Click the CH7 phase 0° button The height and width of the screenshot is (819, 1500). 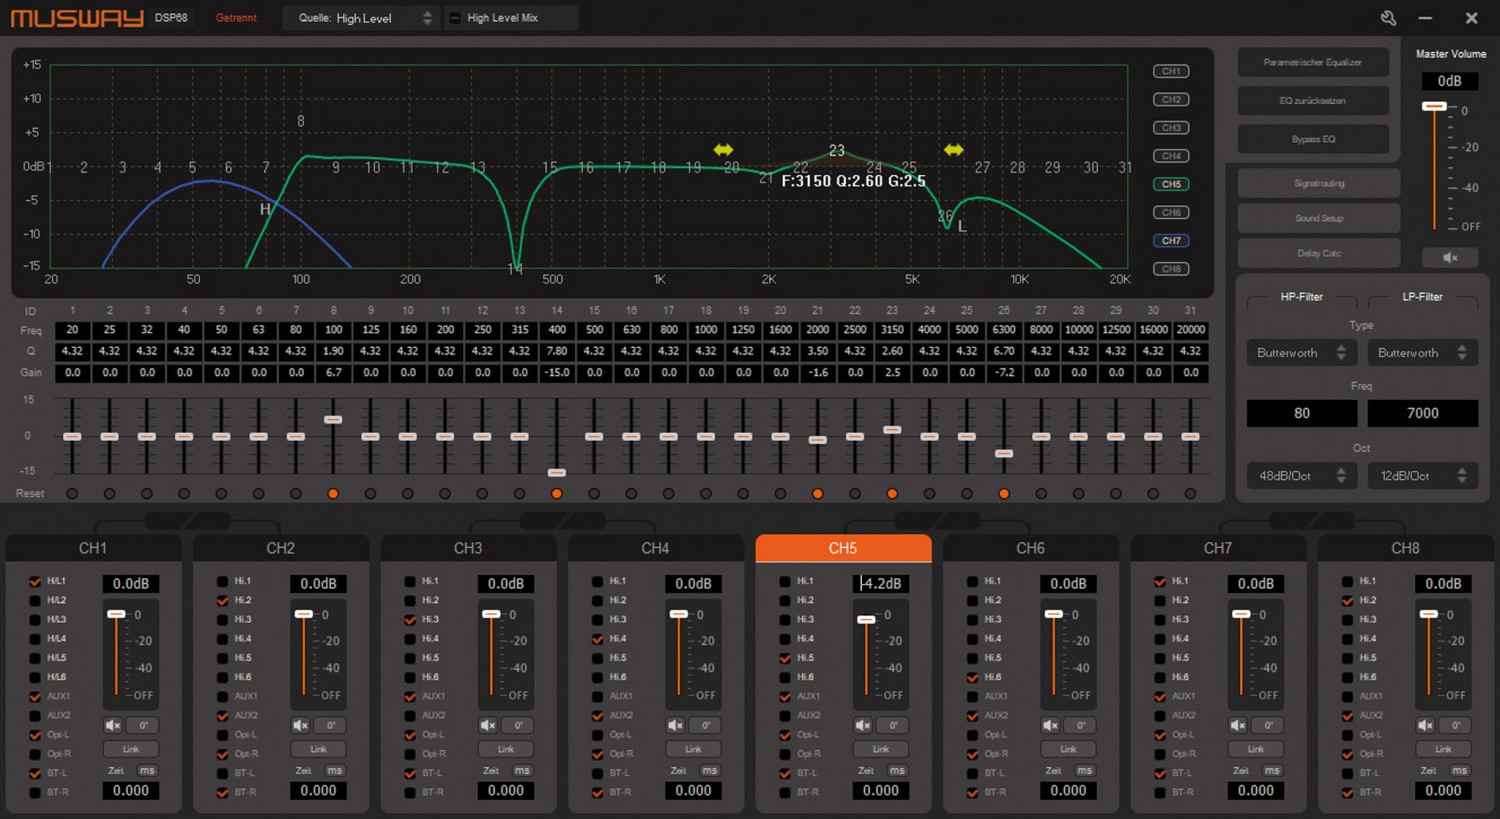coord(1267,725)
